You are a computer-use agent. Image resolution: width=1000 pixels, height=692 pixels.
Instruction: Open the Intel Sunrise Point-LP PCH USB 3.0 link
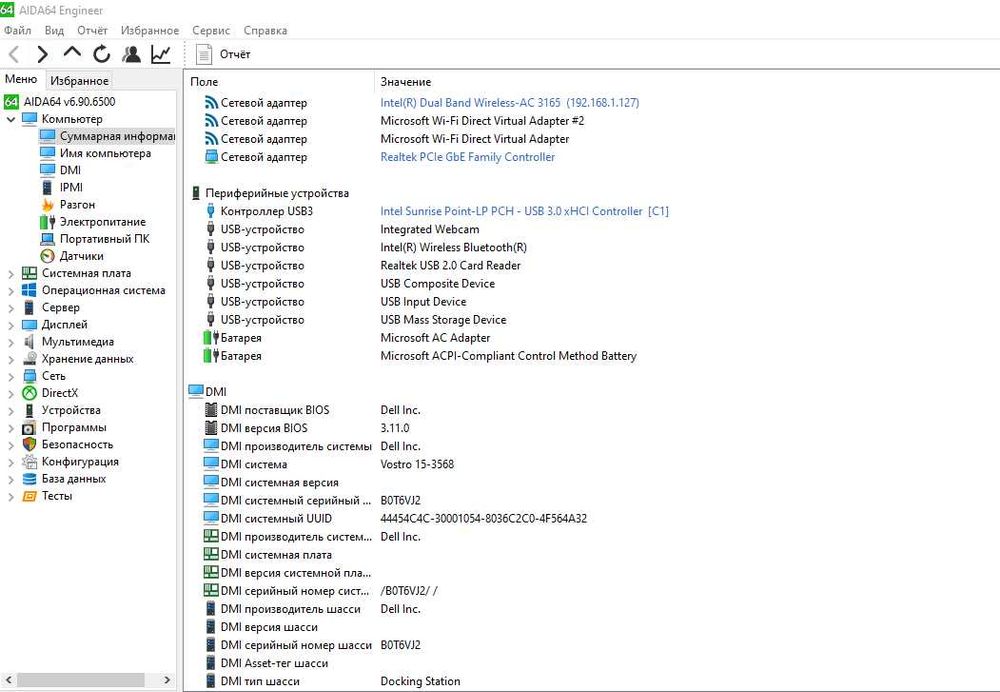click(524, 211)
